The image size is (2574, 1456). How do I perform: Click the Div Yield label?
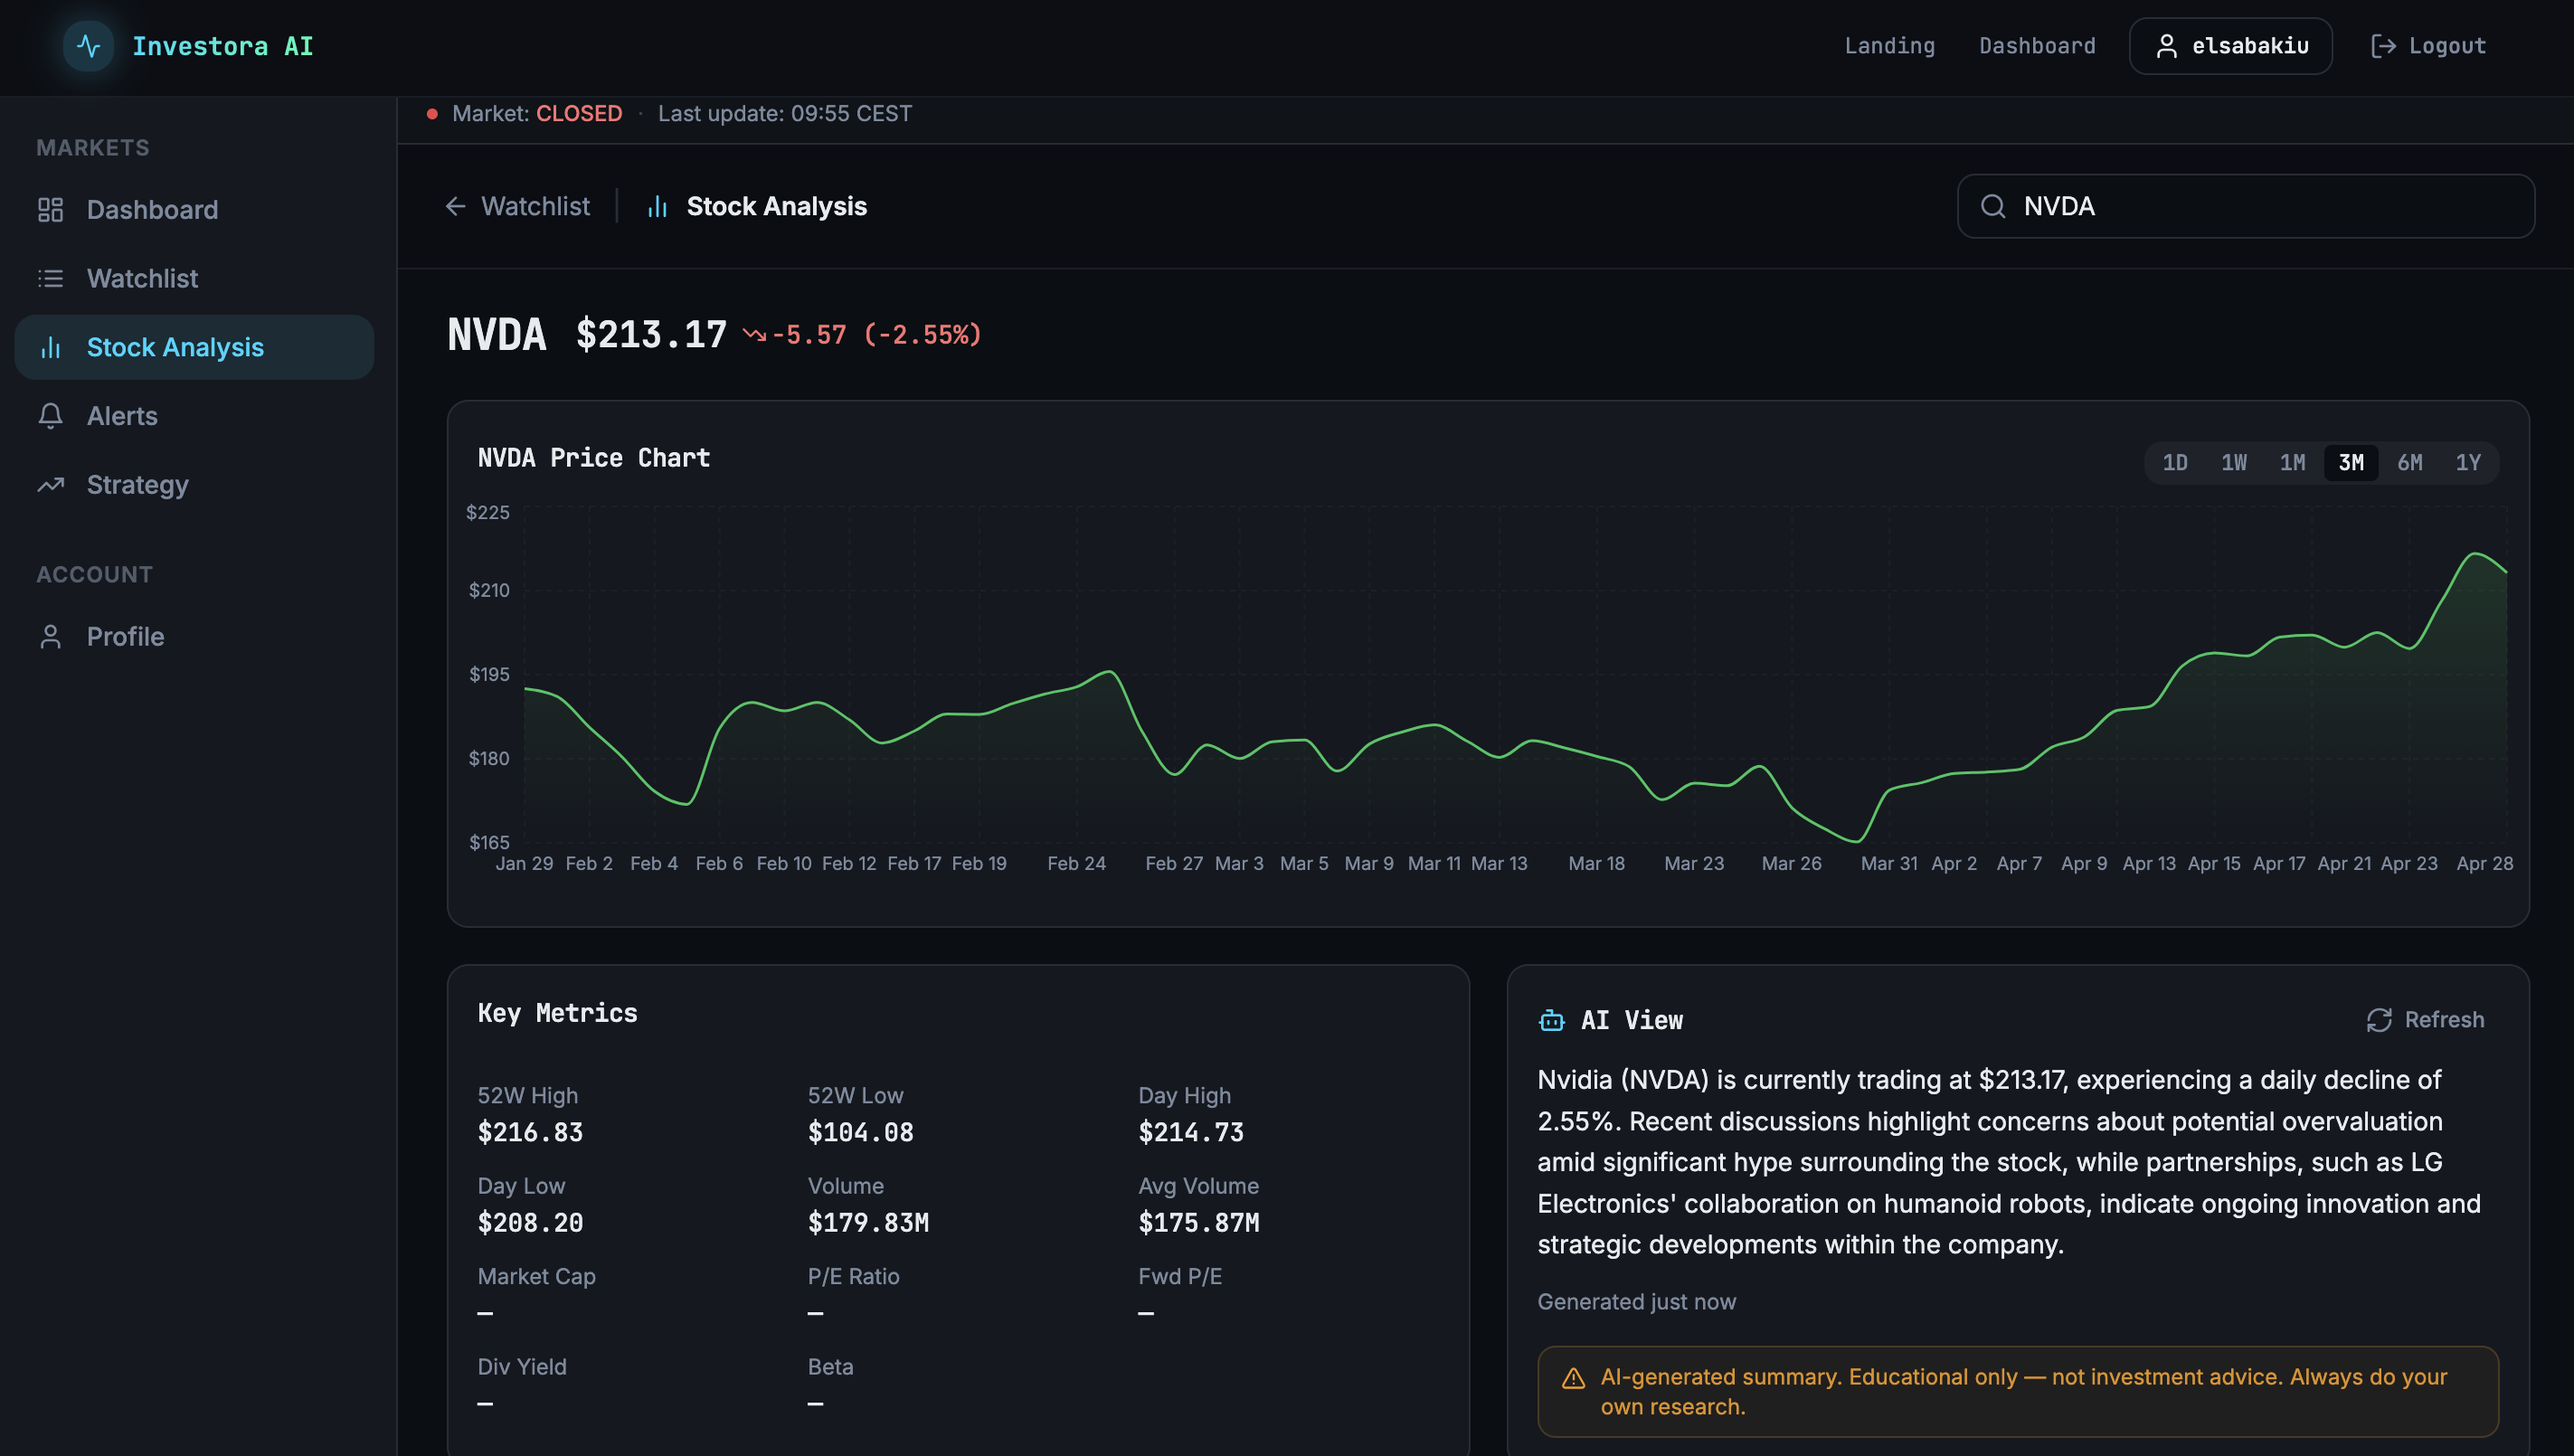pyautogui.click(x=522, y=1366)
